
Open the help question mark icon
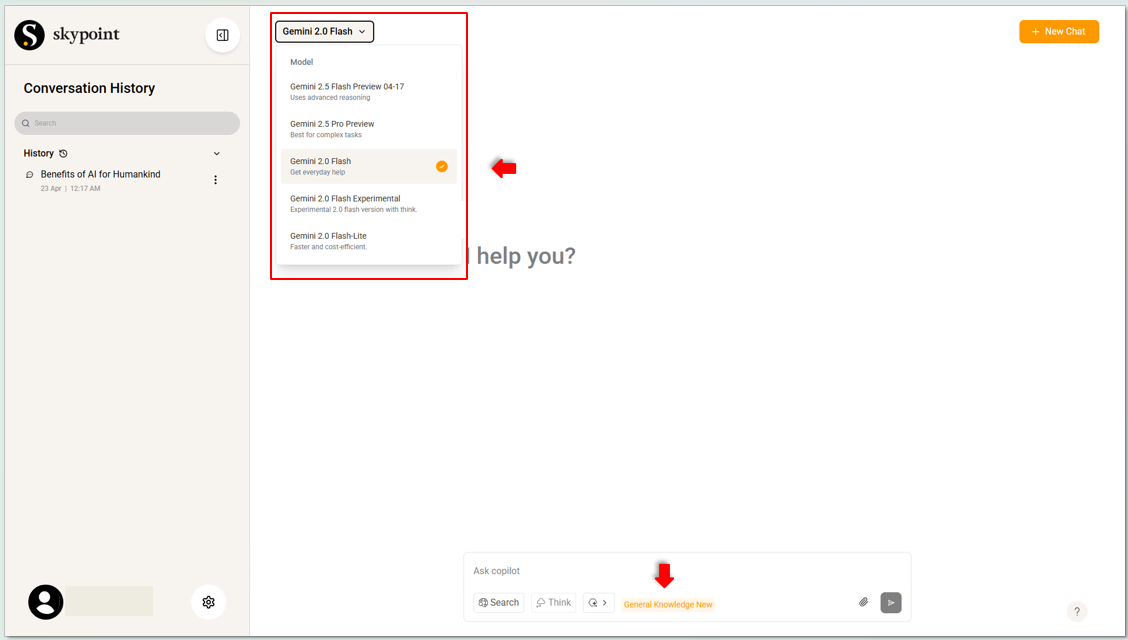[1076, 611]
